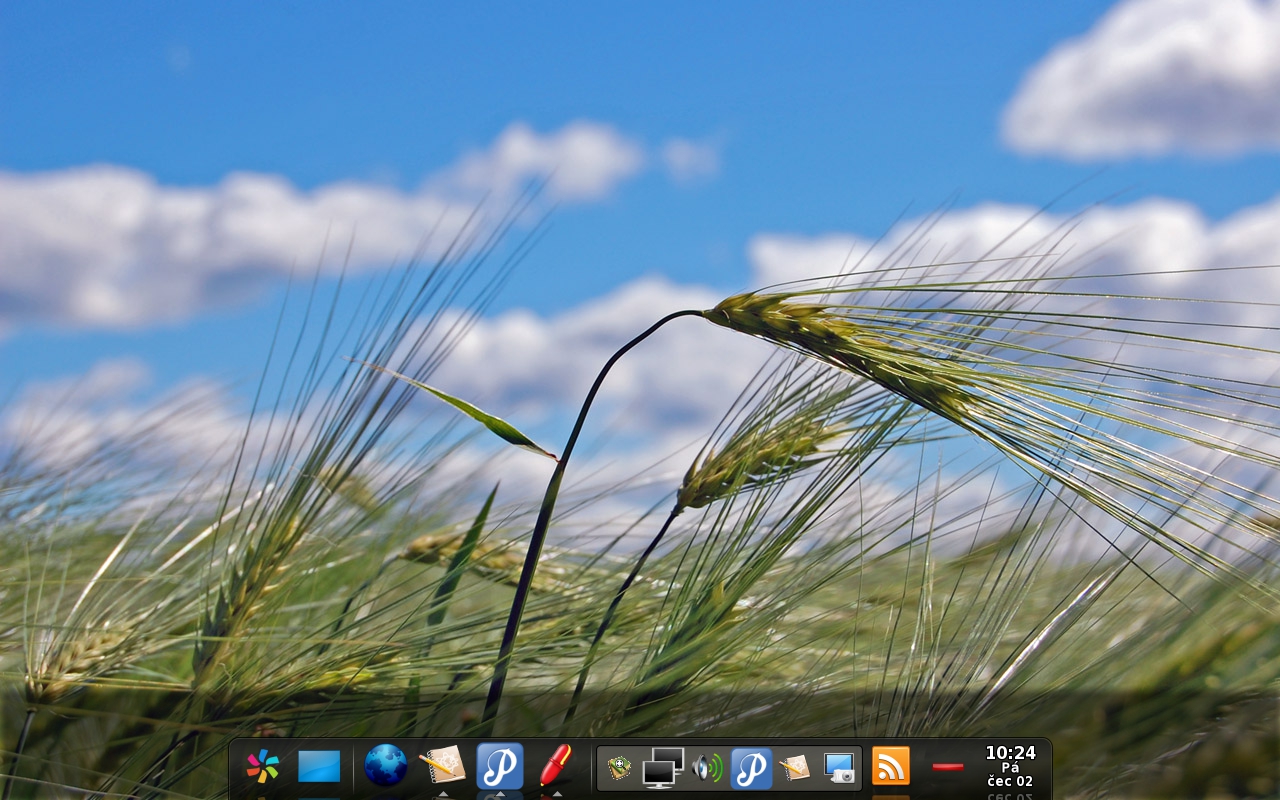Click the blue desktop rectangle icon
Image resolution: width=1280 pixels, height=800 pixels.
click(x=319, y=766)
